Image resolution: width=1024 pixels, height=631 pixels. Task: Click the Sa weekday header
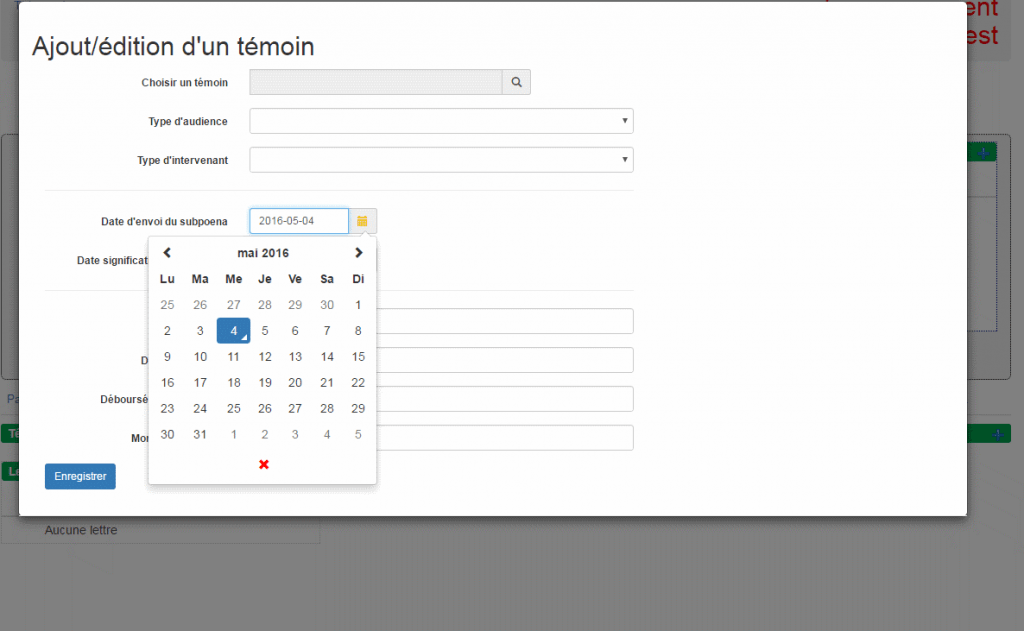(x=327, y=279)
